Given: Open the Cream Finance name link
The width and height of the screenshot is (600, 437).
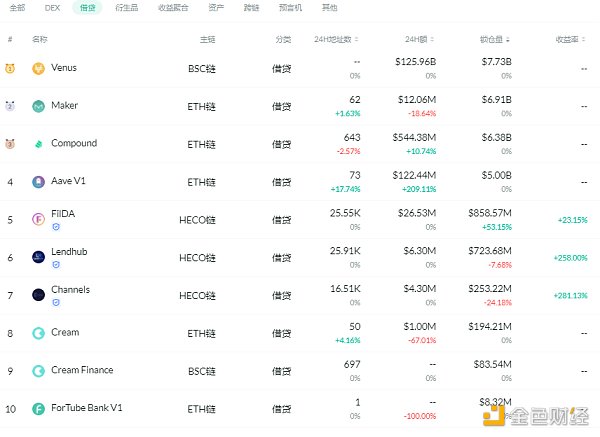Looking at the screenshot, I should click(x=82, y=370).
